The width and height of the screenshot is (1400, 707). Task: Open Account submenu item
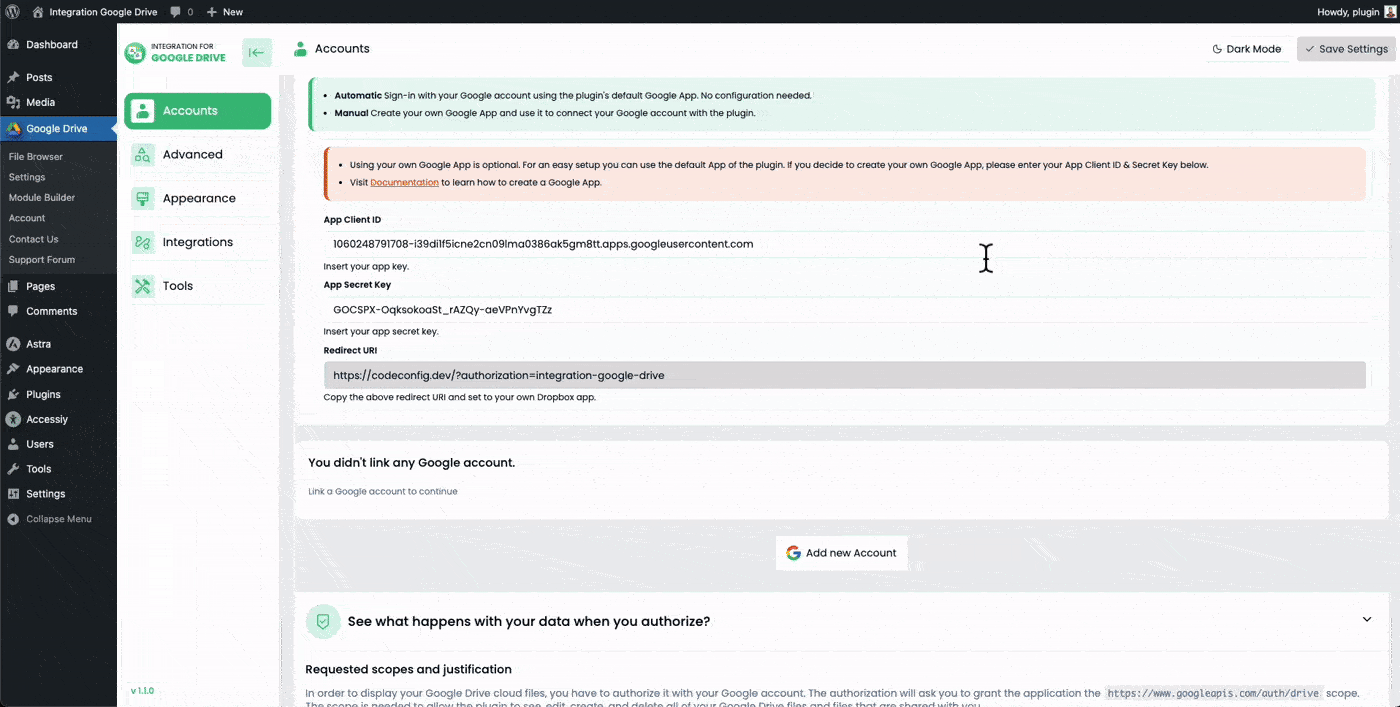(27, 218)
